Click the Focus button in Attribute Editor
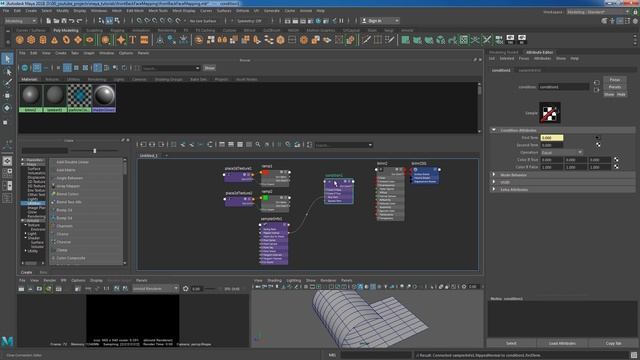 [x=615, y=80]
